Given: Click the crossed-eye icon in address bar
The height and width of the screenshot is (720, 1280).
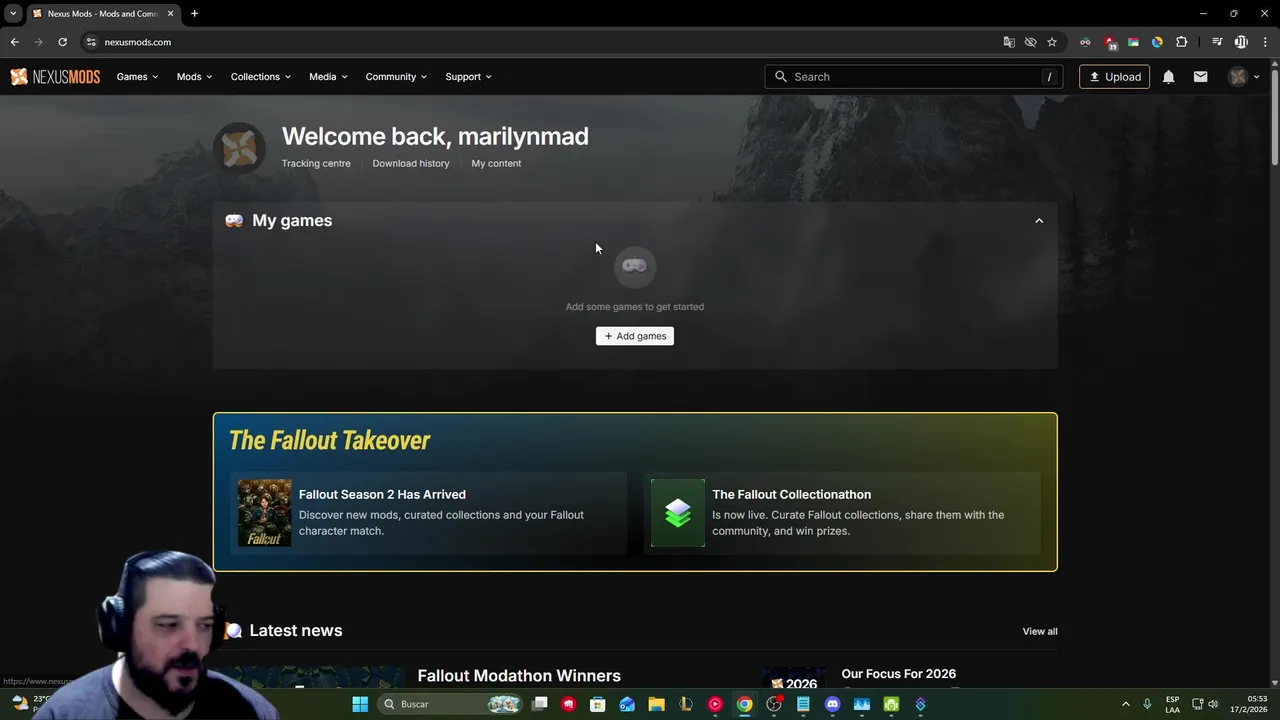Looking at the screenshot, I should click(1030, 42).
